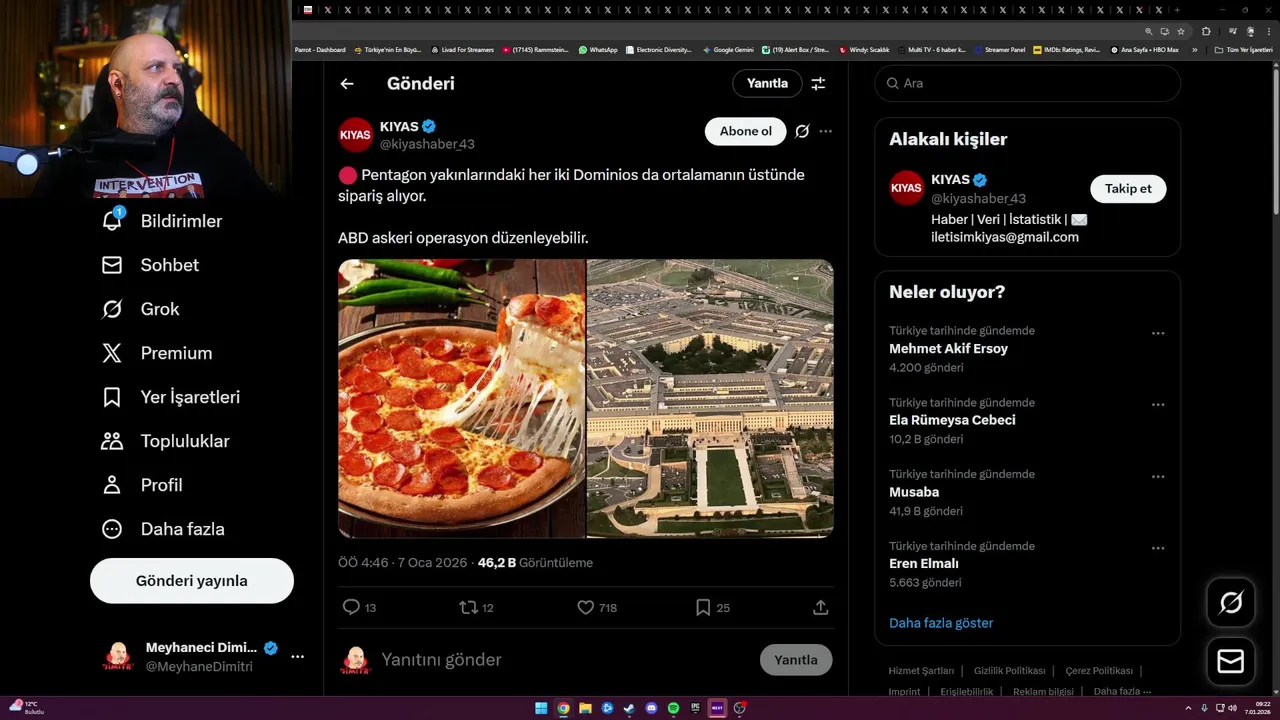1280x720 pixels.
Task: Open the pizza image in the post
Action: pos(461,399)
